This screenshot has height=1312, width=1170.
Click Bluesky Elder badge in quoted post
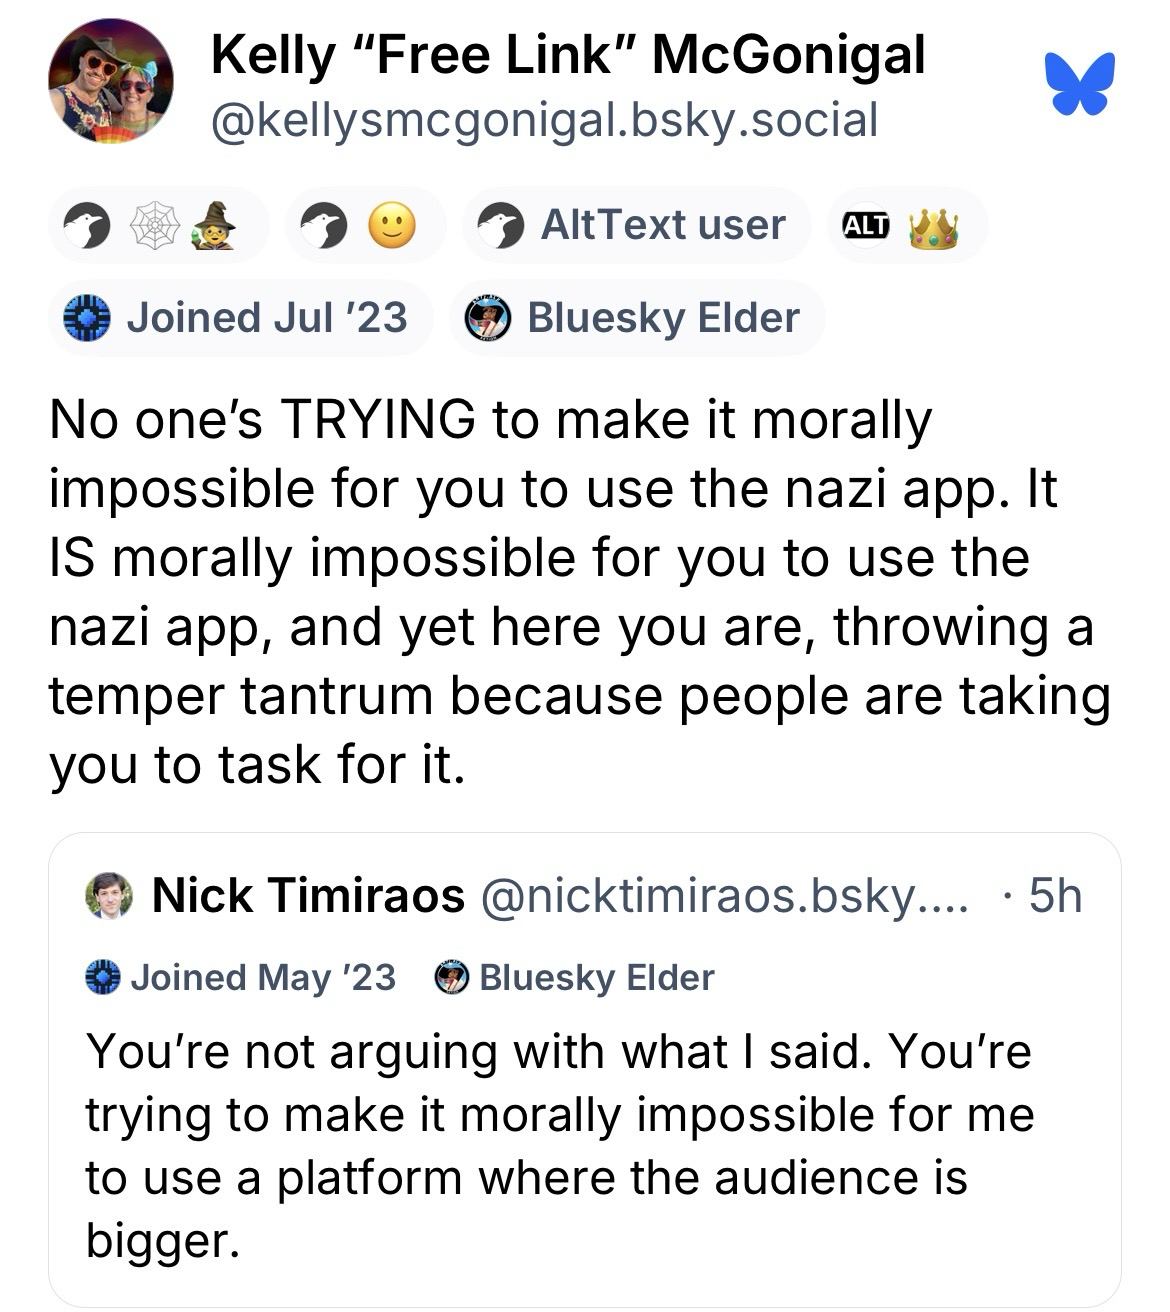pos(576,977)
